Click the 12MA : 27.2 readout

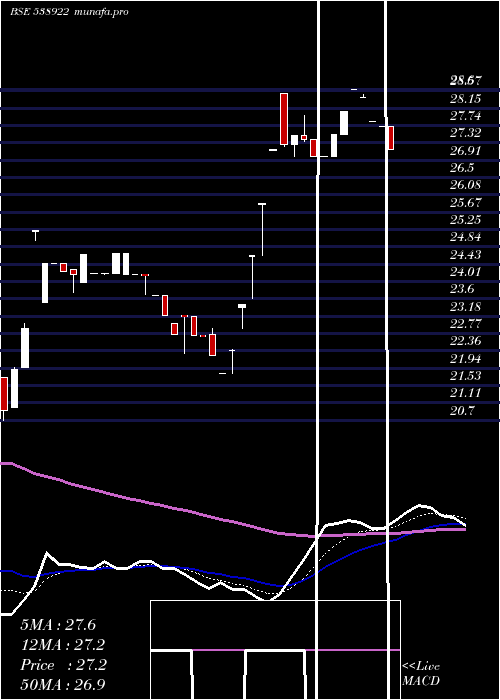[x=63, y=645]
